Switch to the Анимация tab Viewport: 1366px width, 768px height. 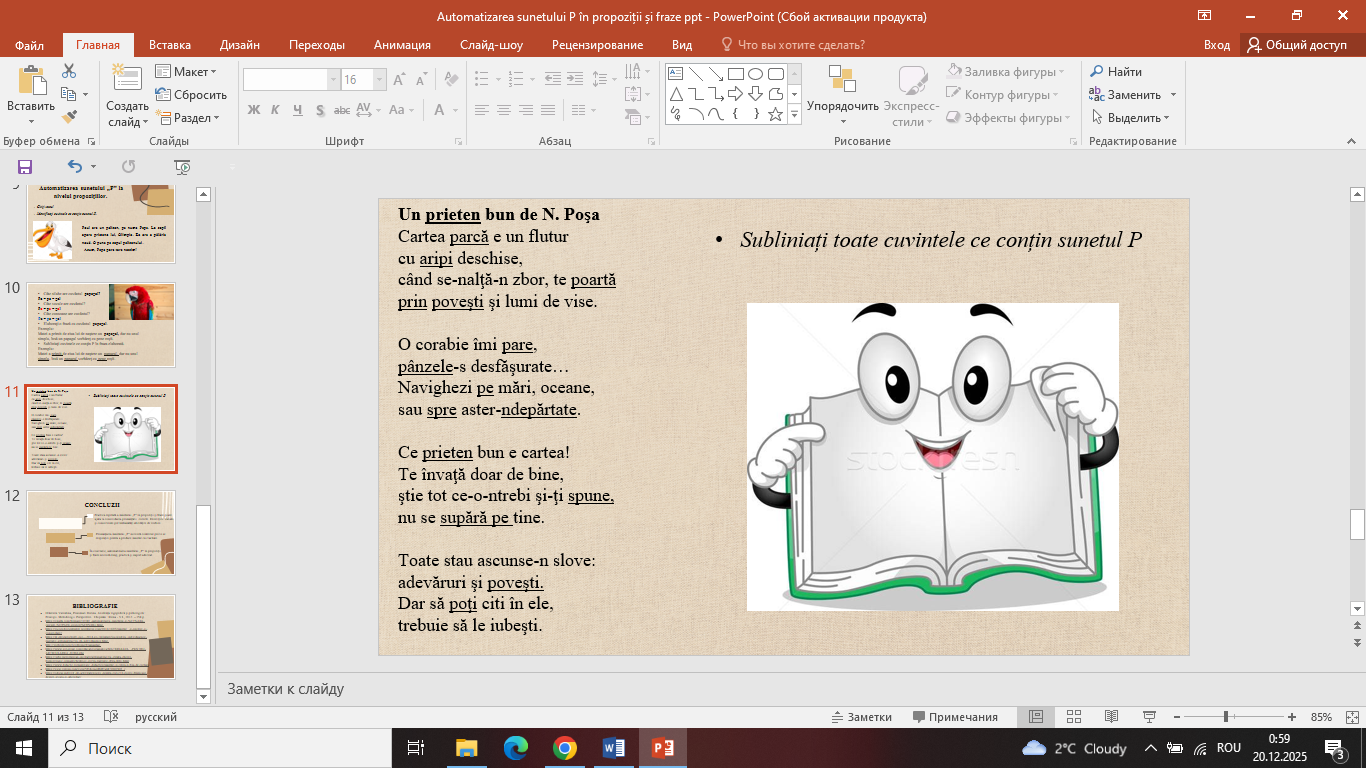click(x=402, y=45)
